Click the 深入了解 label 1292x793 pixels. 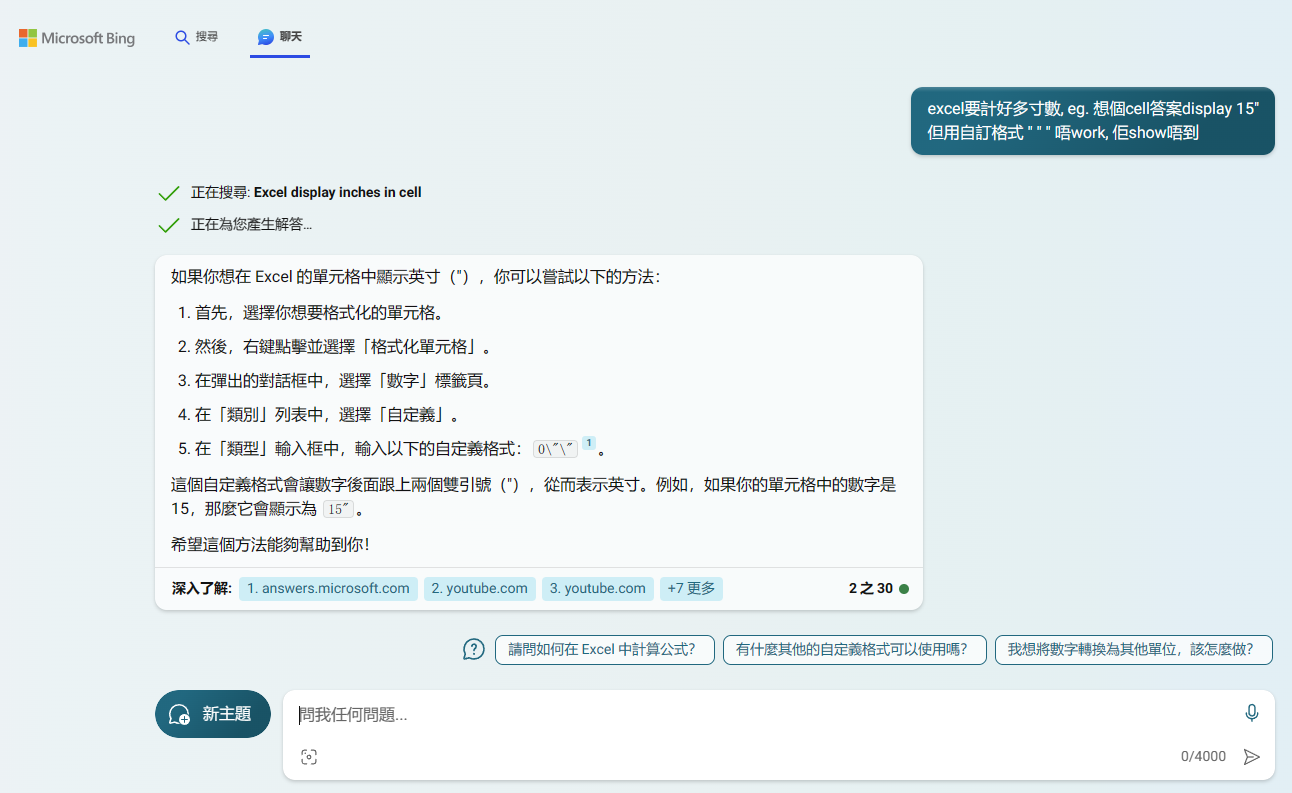[202, 589]
